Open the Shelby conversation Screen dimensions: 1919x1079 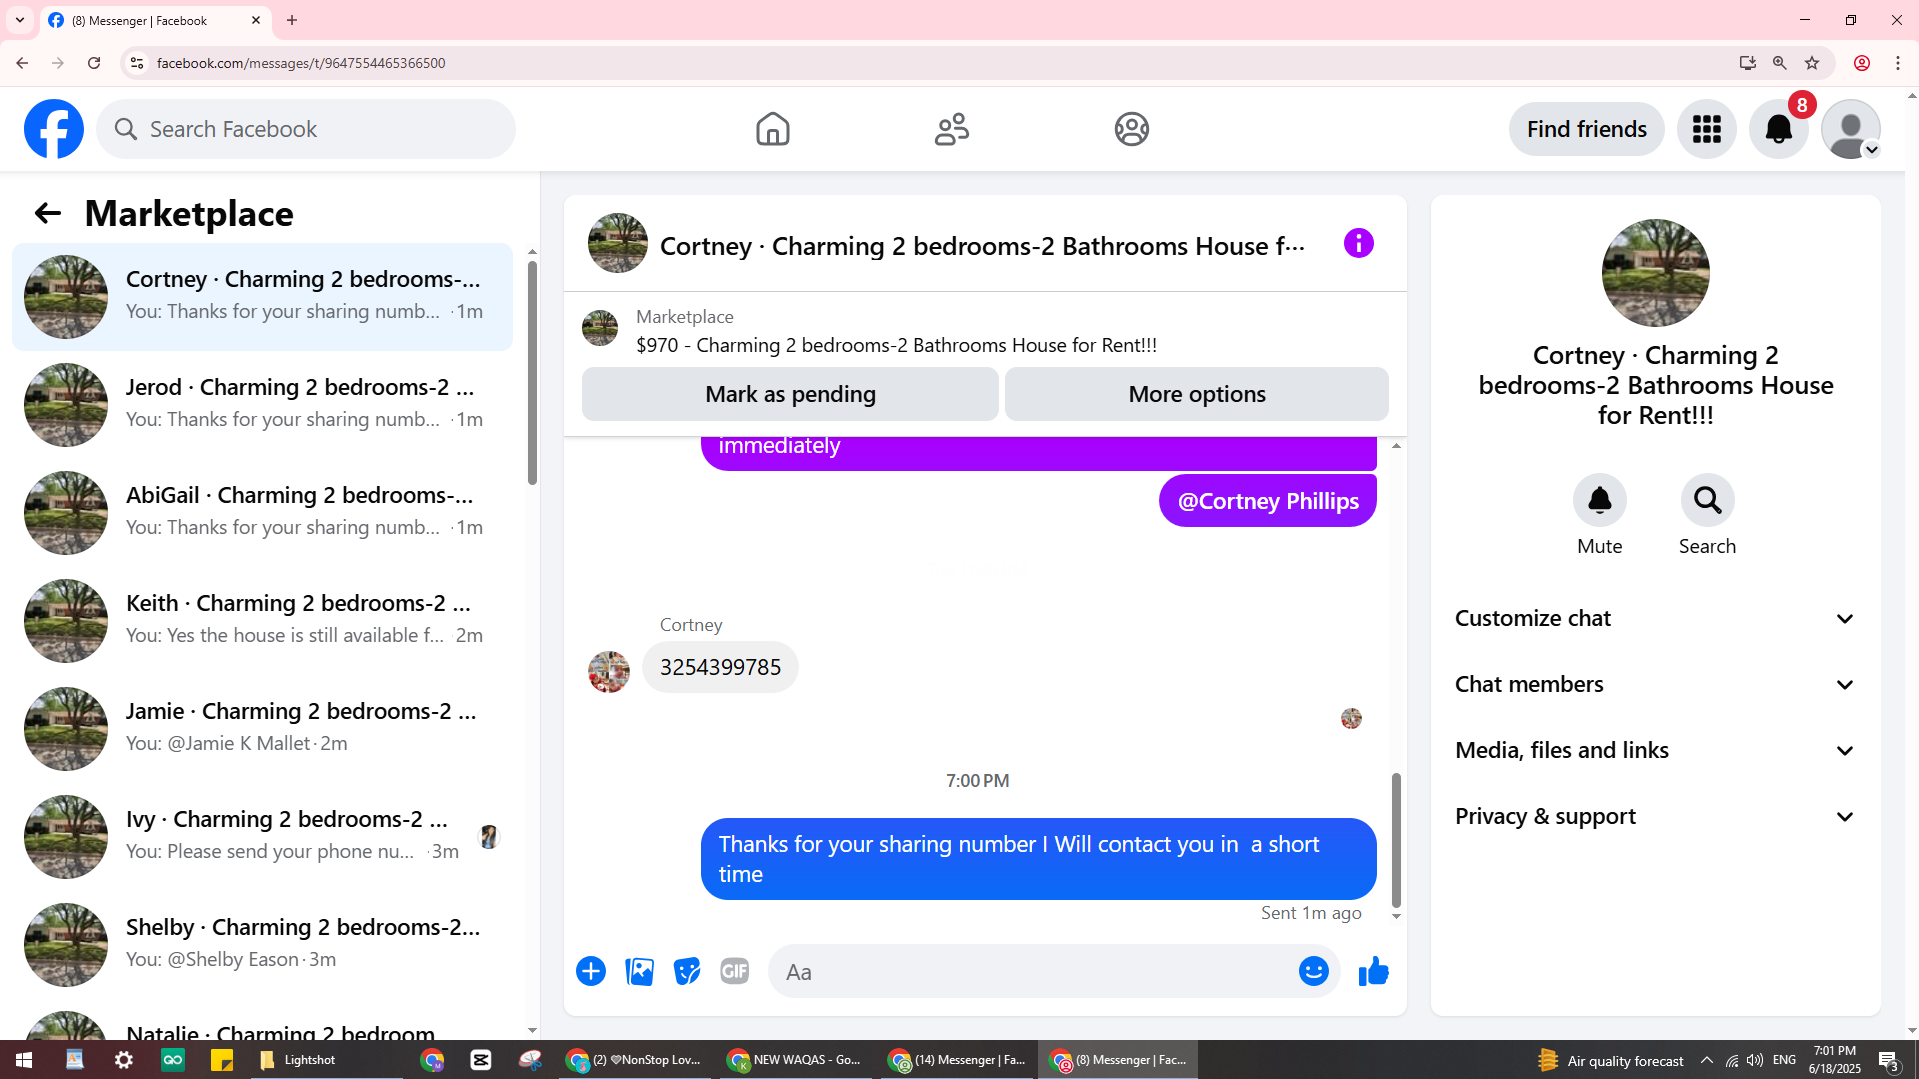(x=262, y=945)
